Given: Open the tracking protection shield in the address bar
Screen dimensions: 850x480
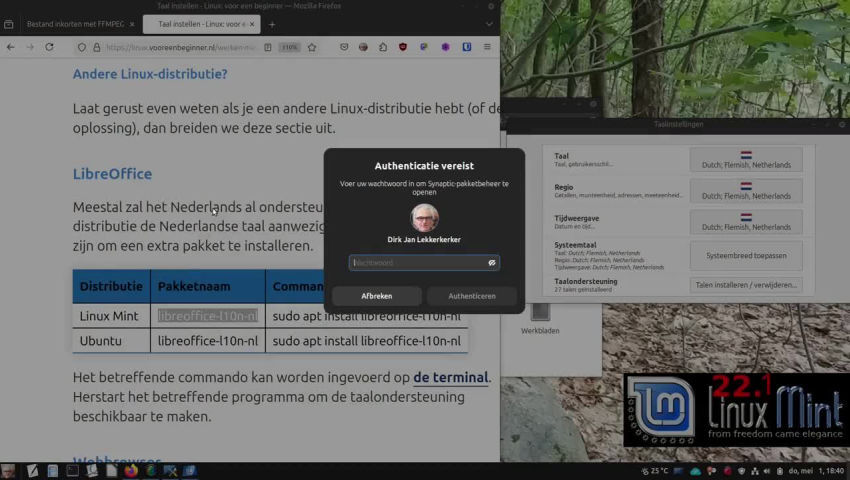Looking at the screenshot, I should 82,47.
